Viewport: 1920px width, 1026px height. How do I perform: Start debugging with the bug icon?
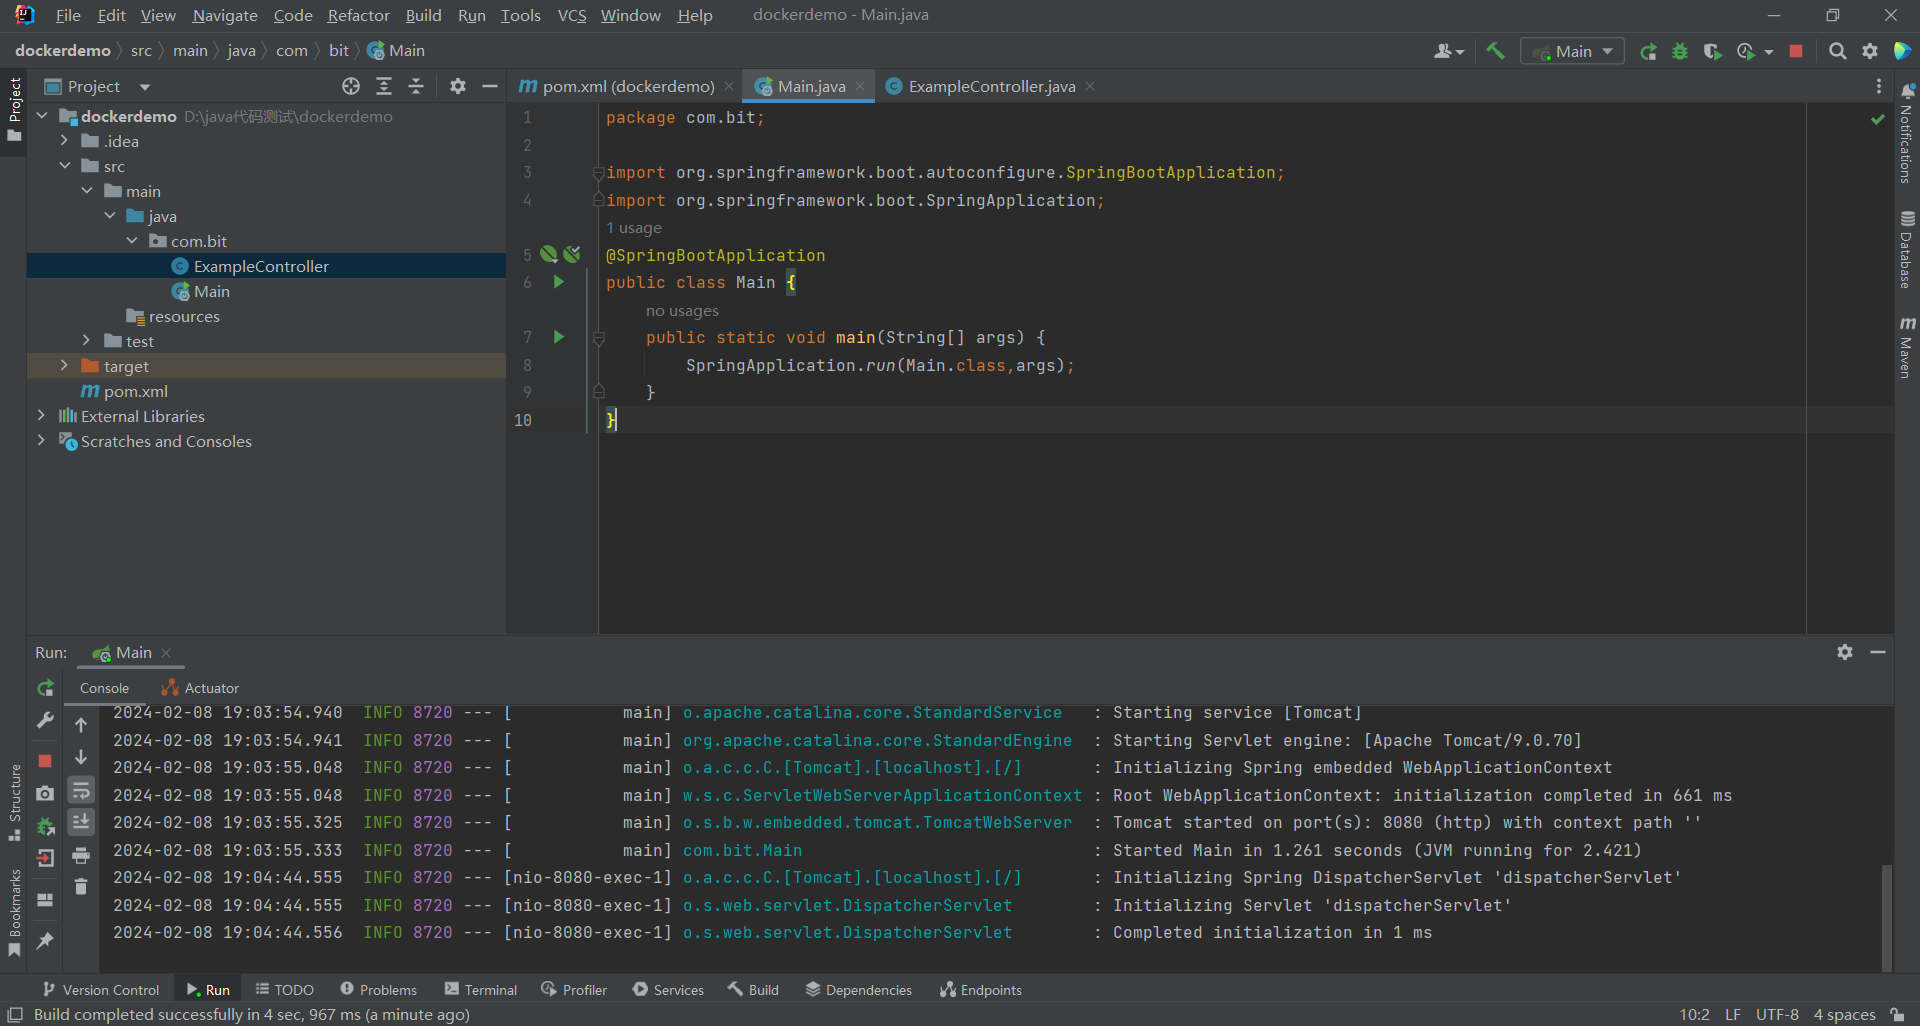pos(1680,51)
